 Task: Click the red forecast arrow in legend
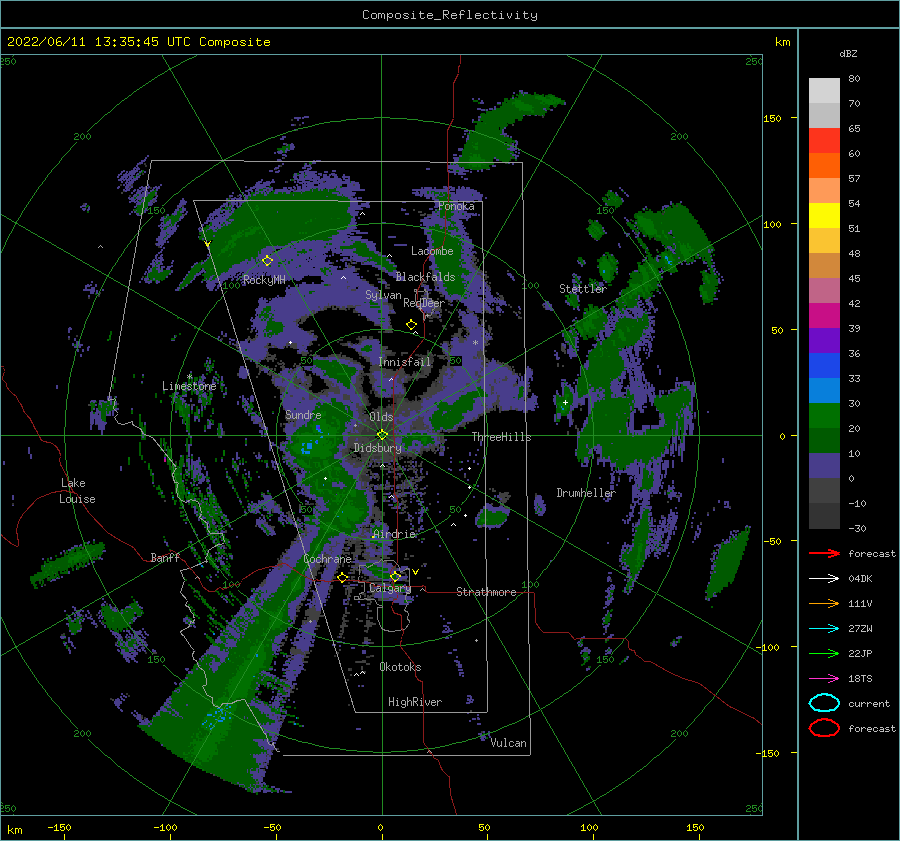824,553
